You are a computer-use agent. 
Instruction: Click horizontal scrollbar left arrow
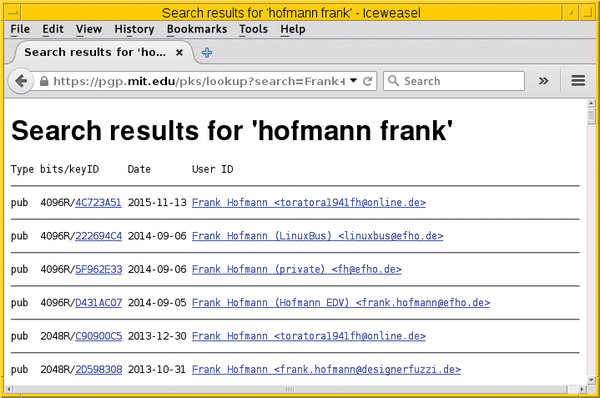tap(8, 389)
